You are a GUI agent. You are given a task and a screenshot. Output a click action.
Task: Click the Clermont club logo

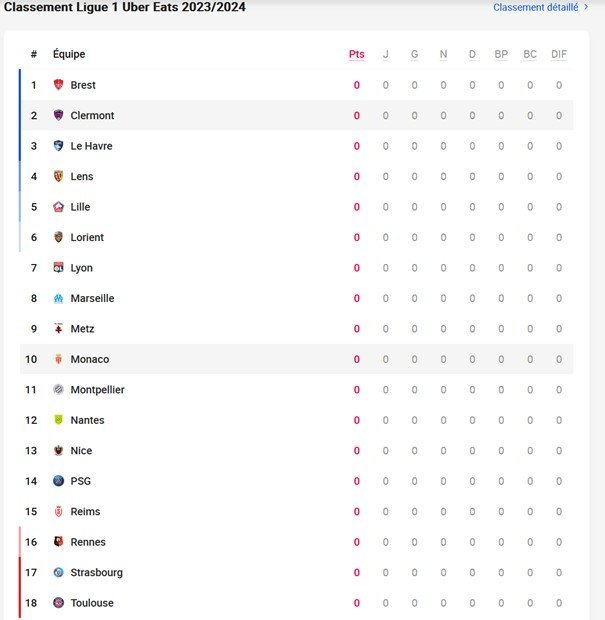point(59,115)
